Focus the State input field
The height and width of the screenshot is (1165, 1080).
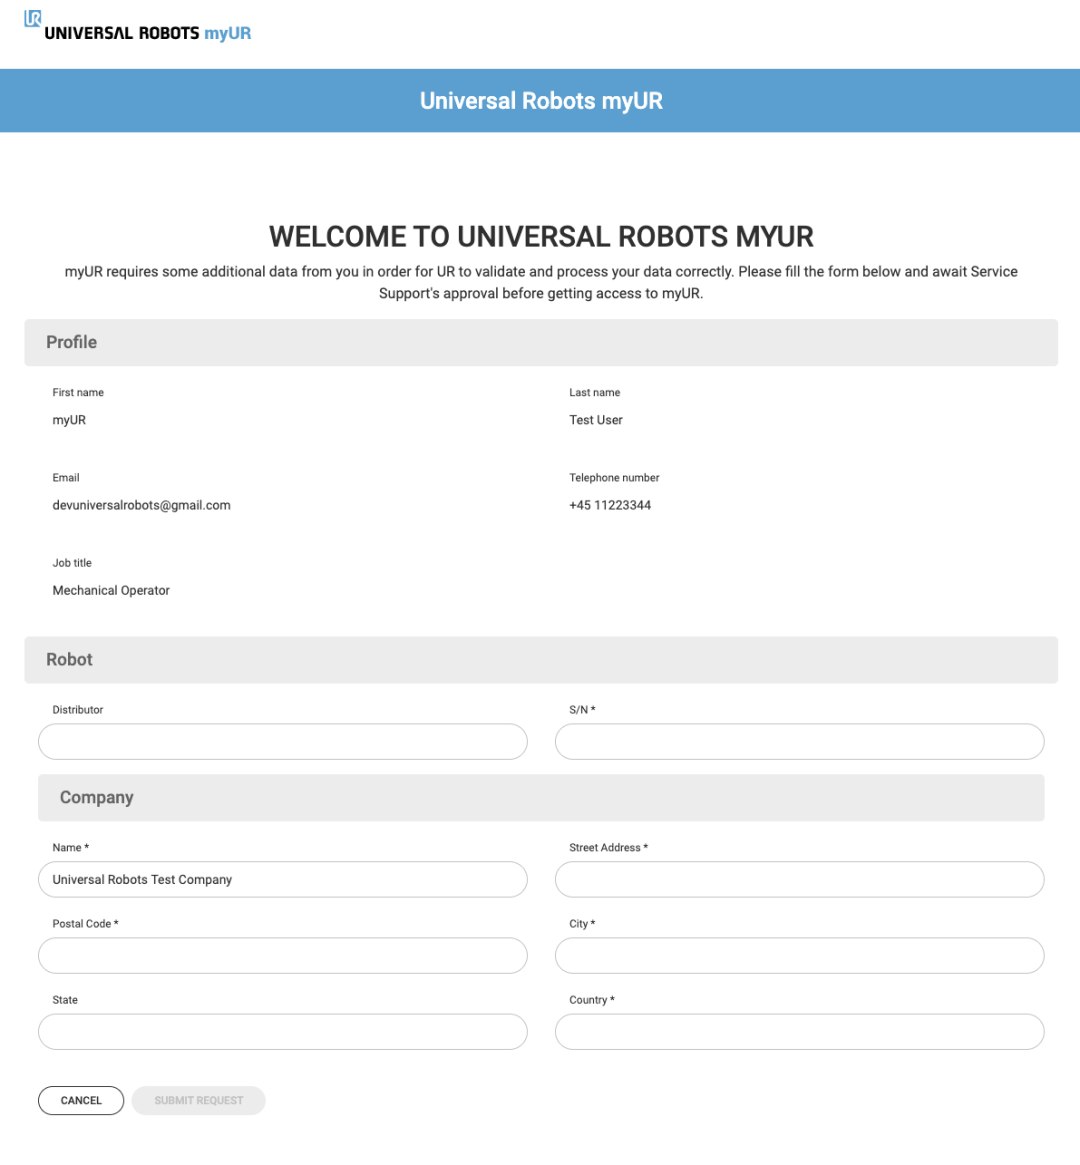(x=283, y=1031)
